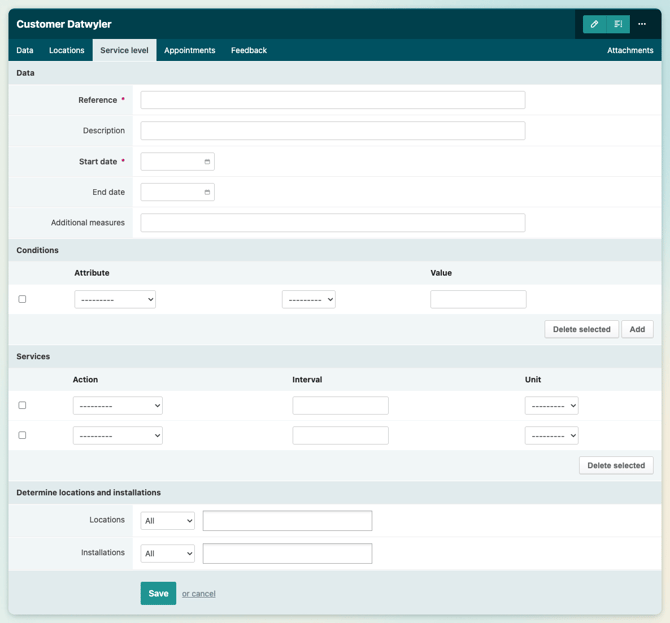Click the 'or cancel' link

(x=199, y=594)
